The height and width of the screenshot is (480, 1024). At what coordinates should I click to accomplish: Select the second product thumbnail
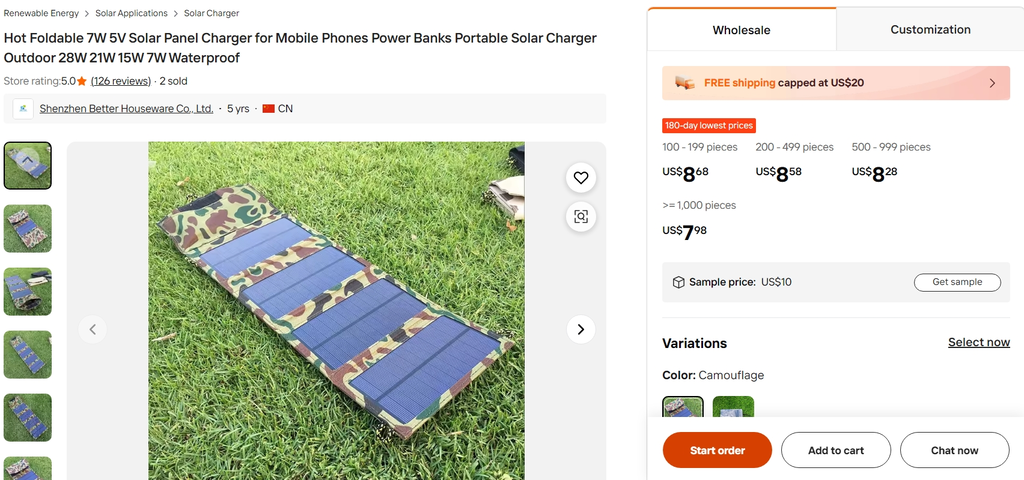click(x=28, y=228)
